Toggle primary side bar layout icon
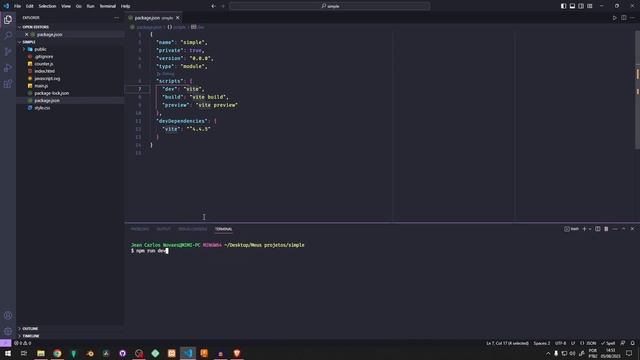 pos(563,6)
